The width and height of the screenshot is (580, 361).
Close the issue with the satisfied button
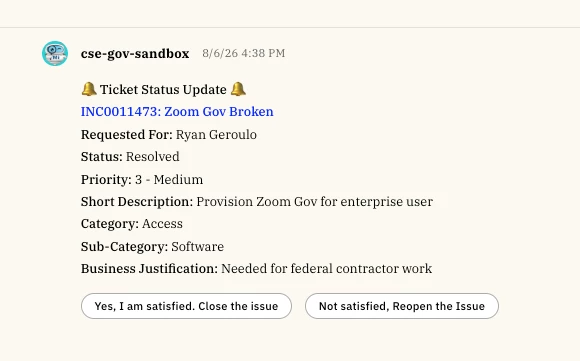186,306
